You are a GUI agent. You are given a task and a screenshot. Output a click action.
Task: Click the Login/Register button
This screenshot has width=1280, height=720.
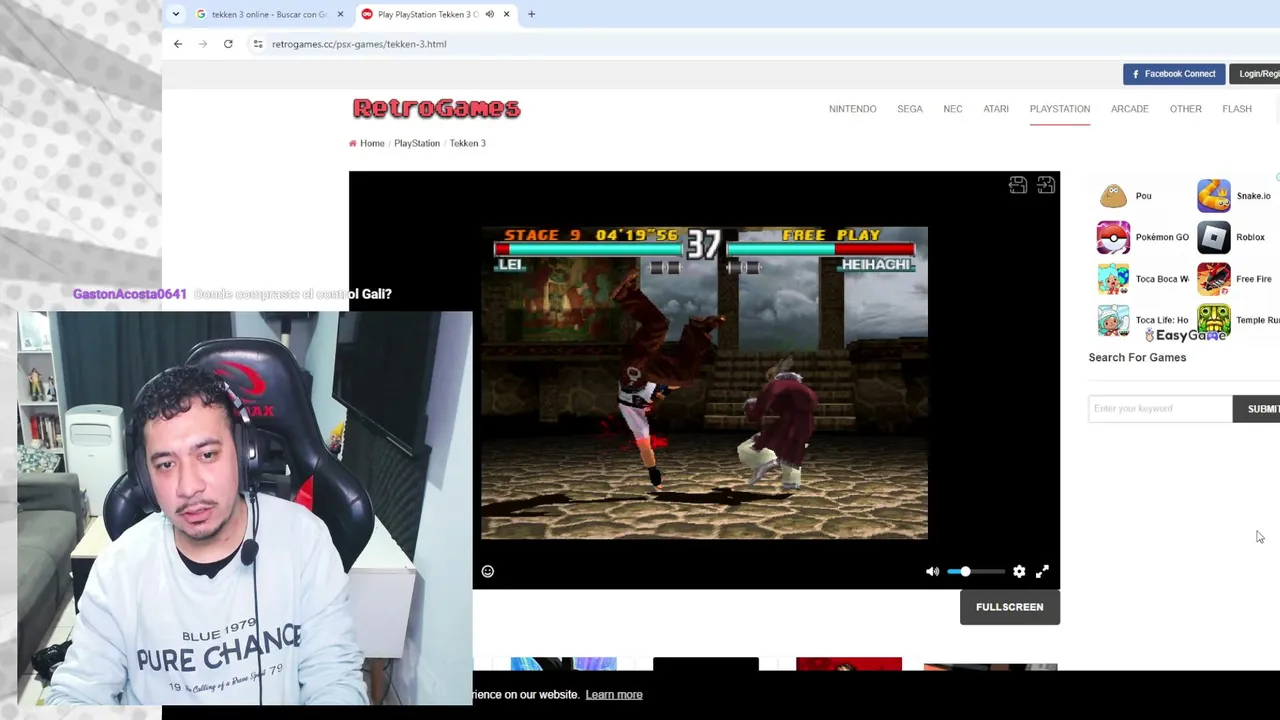coord(1255,74)
